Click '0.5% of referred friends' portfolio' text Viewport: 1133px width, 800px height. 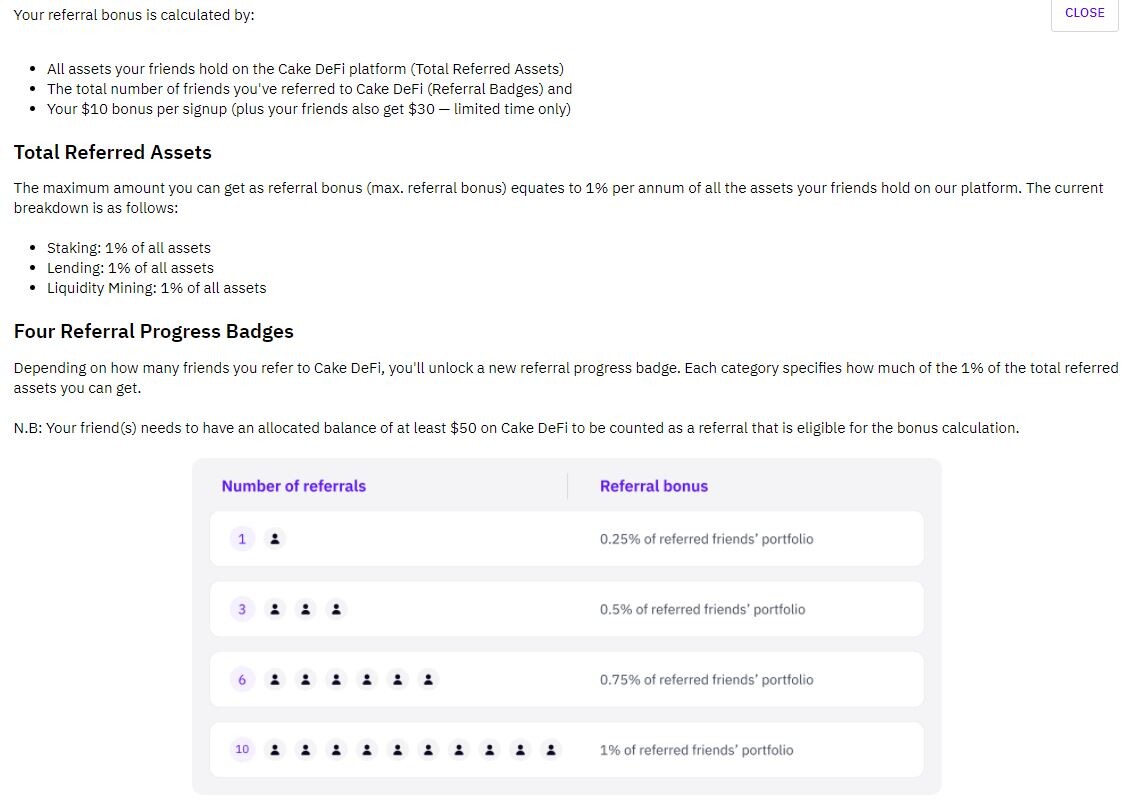(702, 609)
